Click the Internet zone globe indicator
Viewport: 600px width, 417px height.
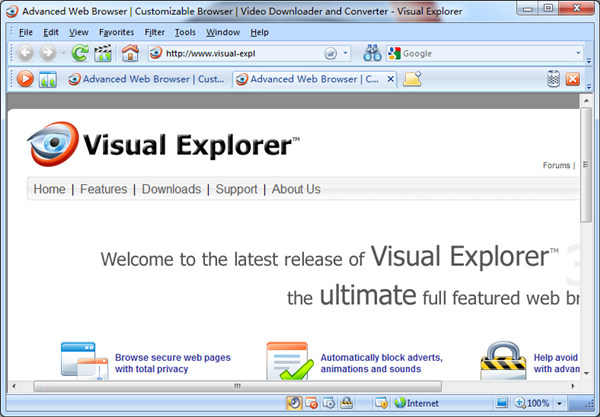click(x=416, y=403)
